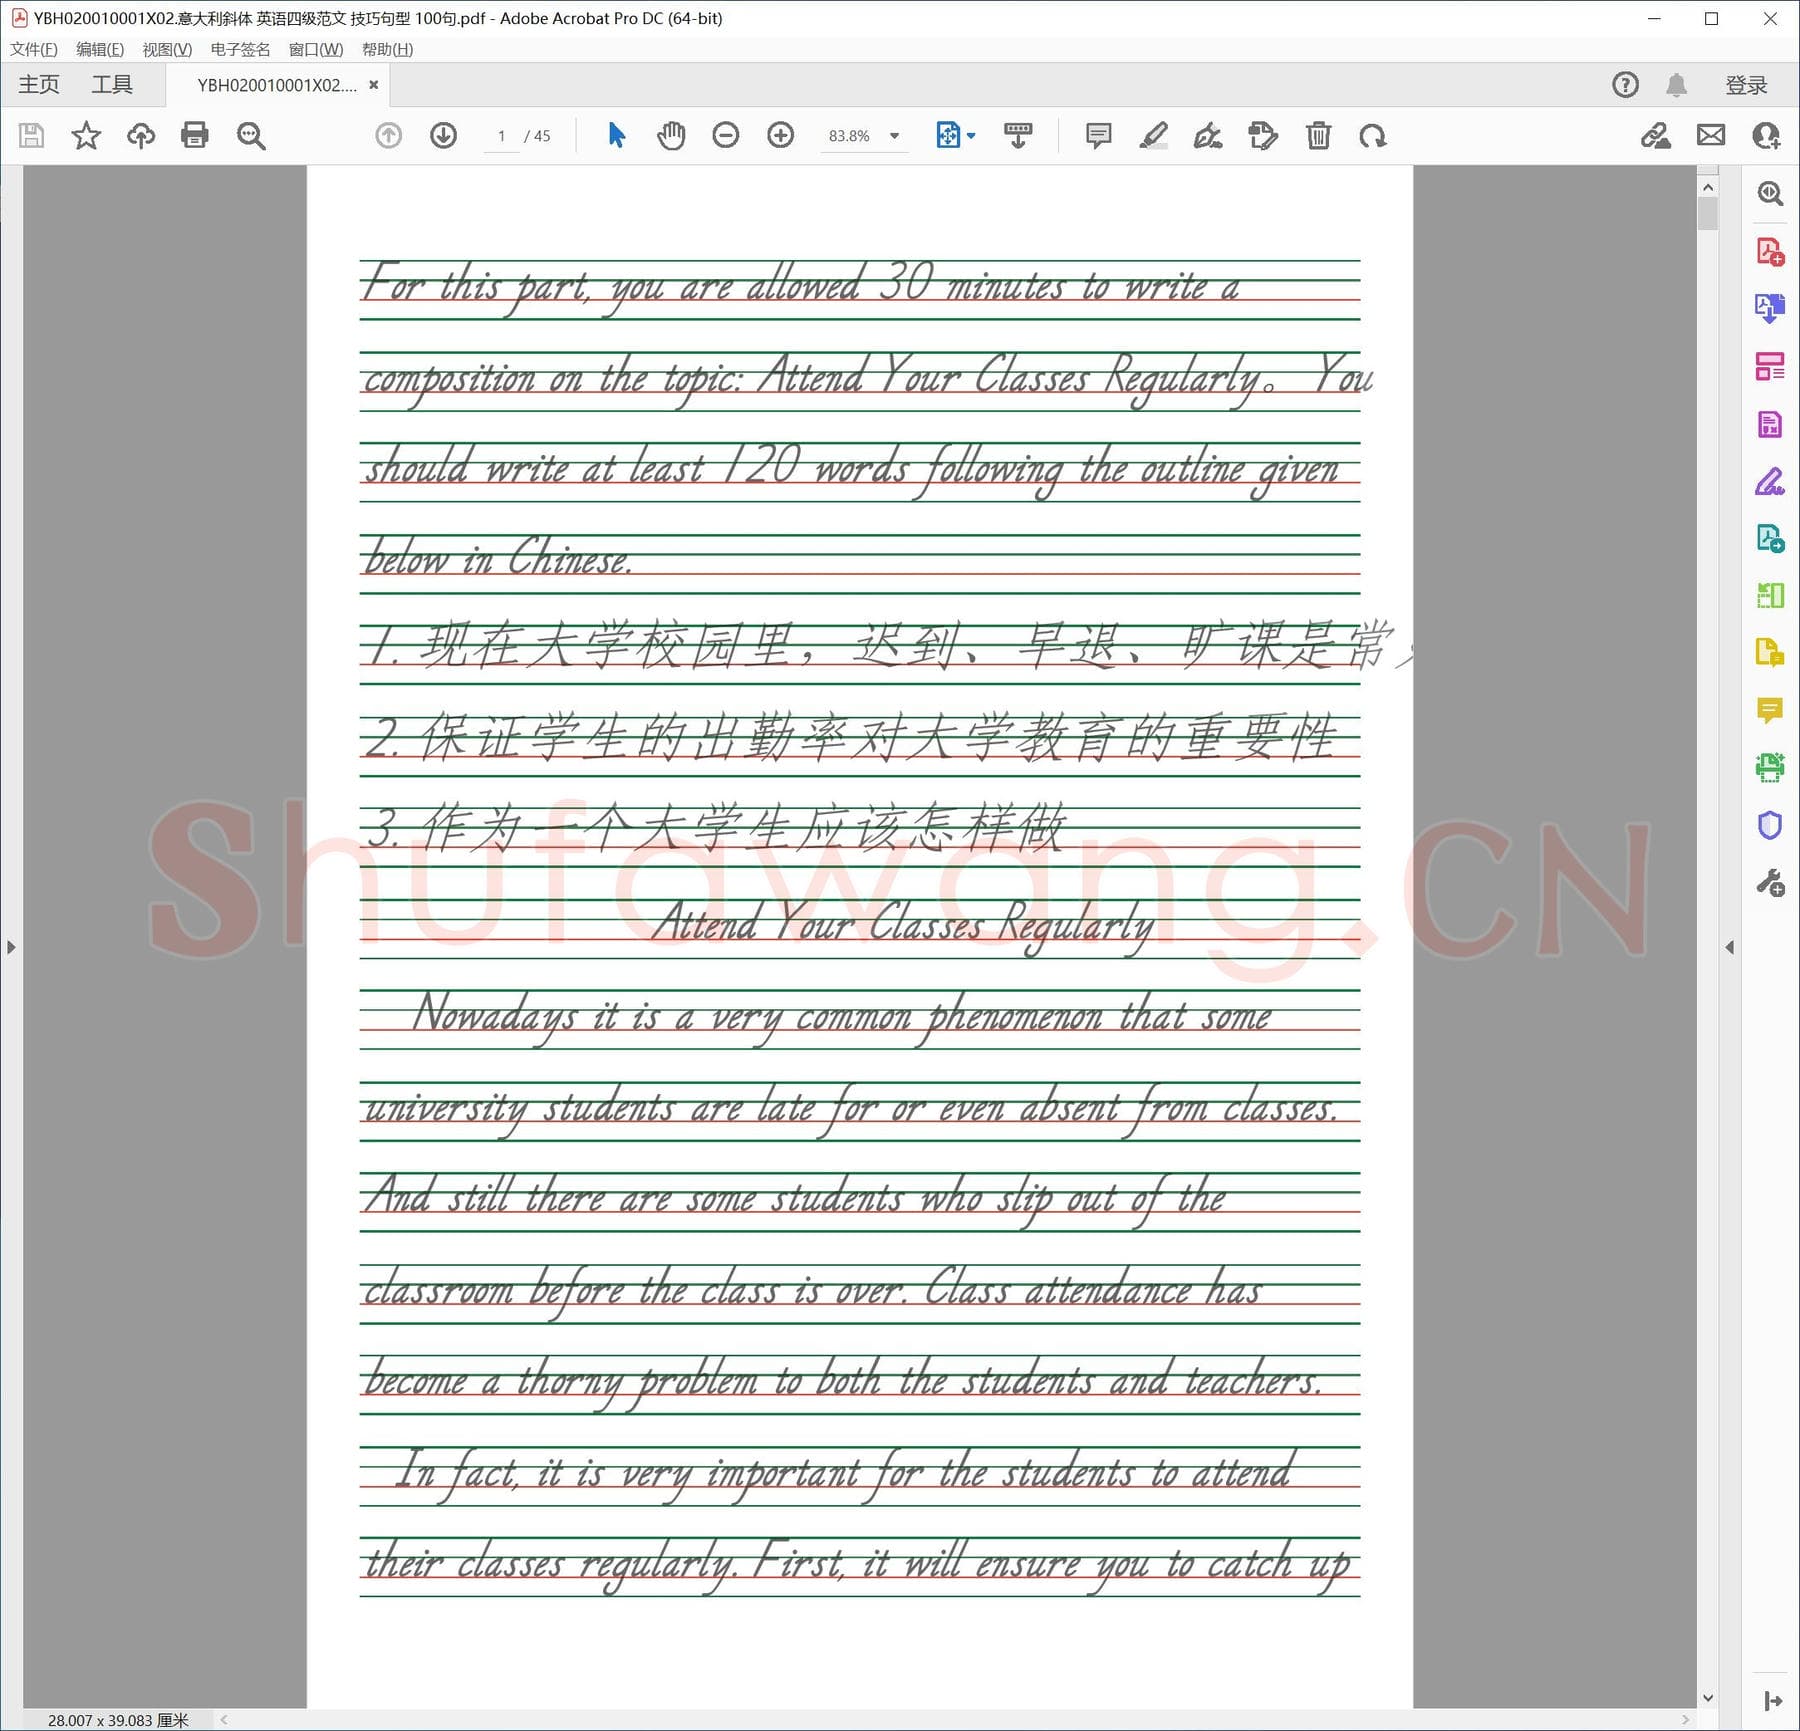This screenshot has width=1800, height=1731.
Task: Open notifications bell icon
Action: coord(1677,85)
